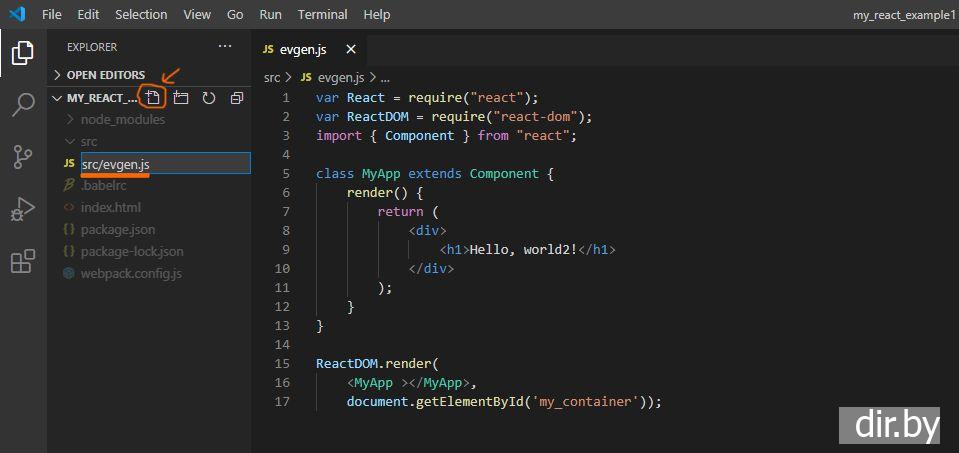The height and width of the screenshot is (453, 959).
Task: Open package.json from the Explorer
Action: point(117,230)
